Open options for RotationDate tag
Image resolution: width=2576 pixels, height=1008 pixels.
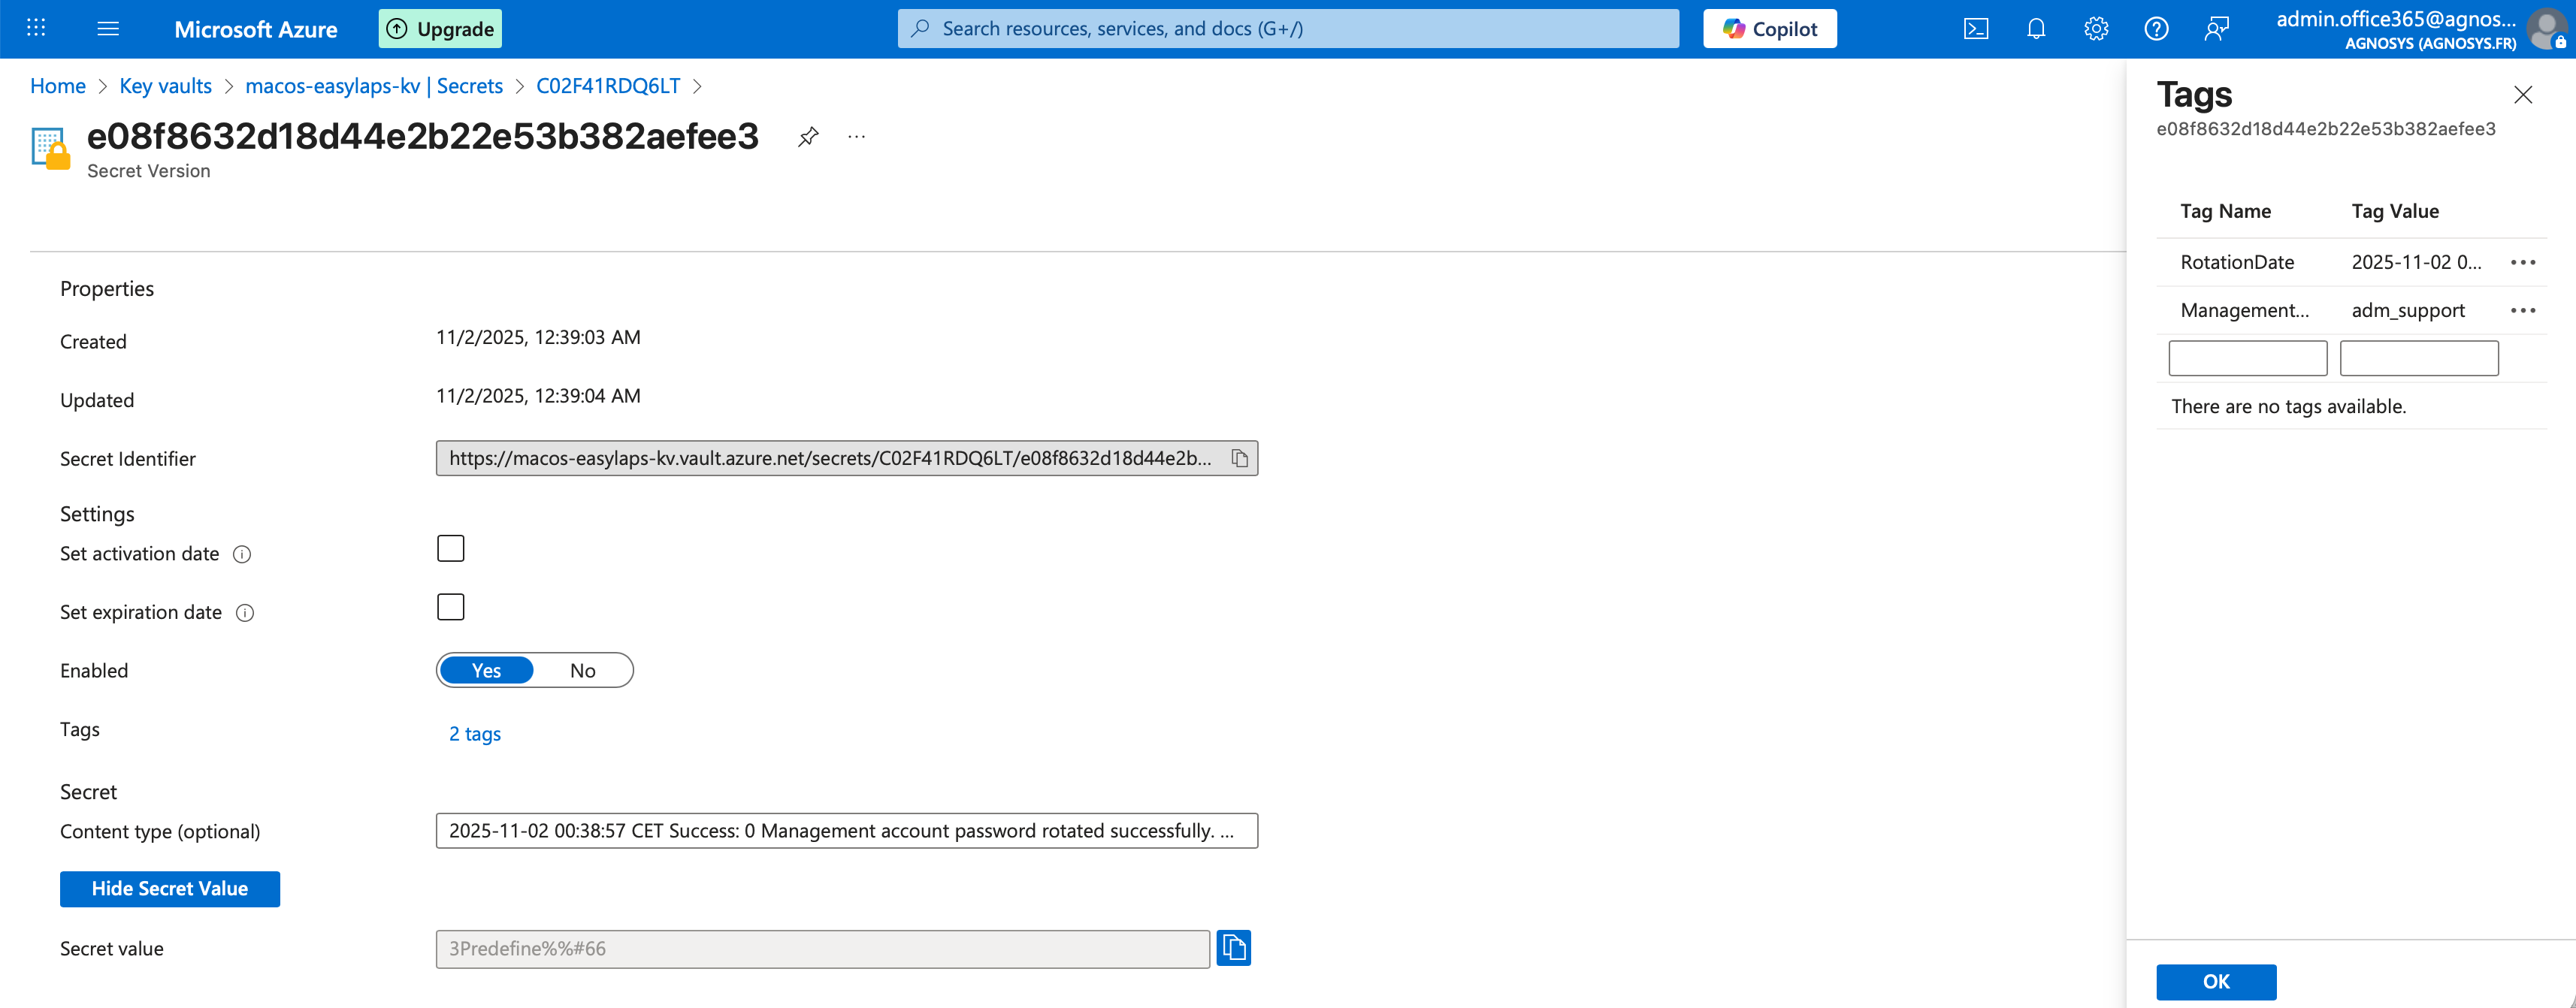[x=2522, y=263]
